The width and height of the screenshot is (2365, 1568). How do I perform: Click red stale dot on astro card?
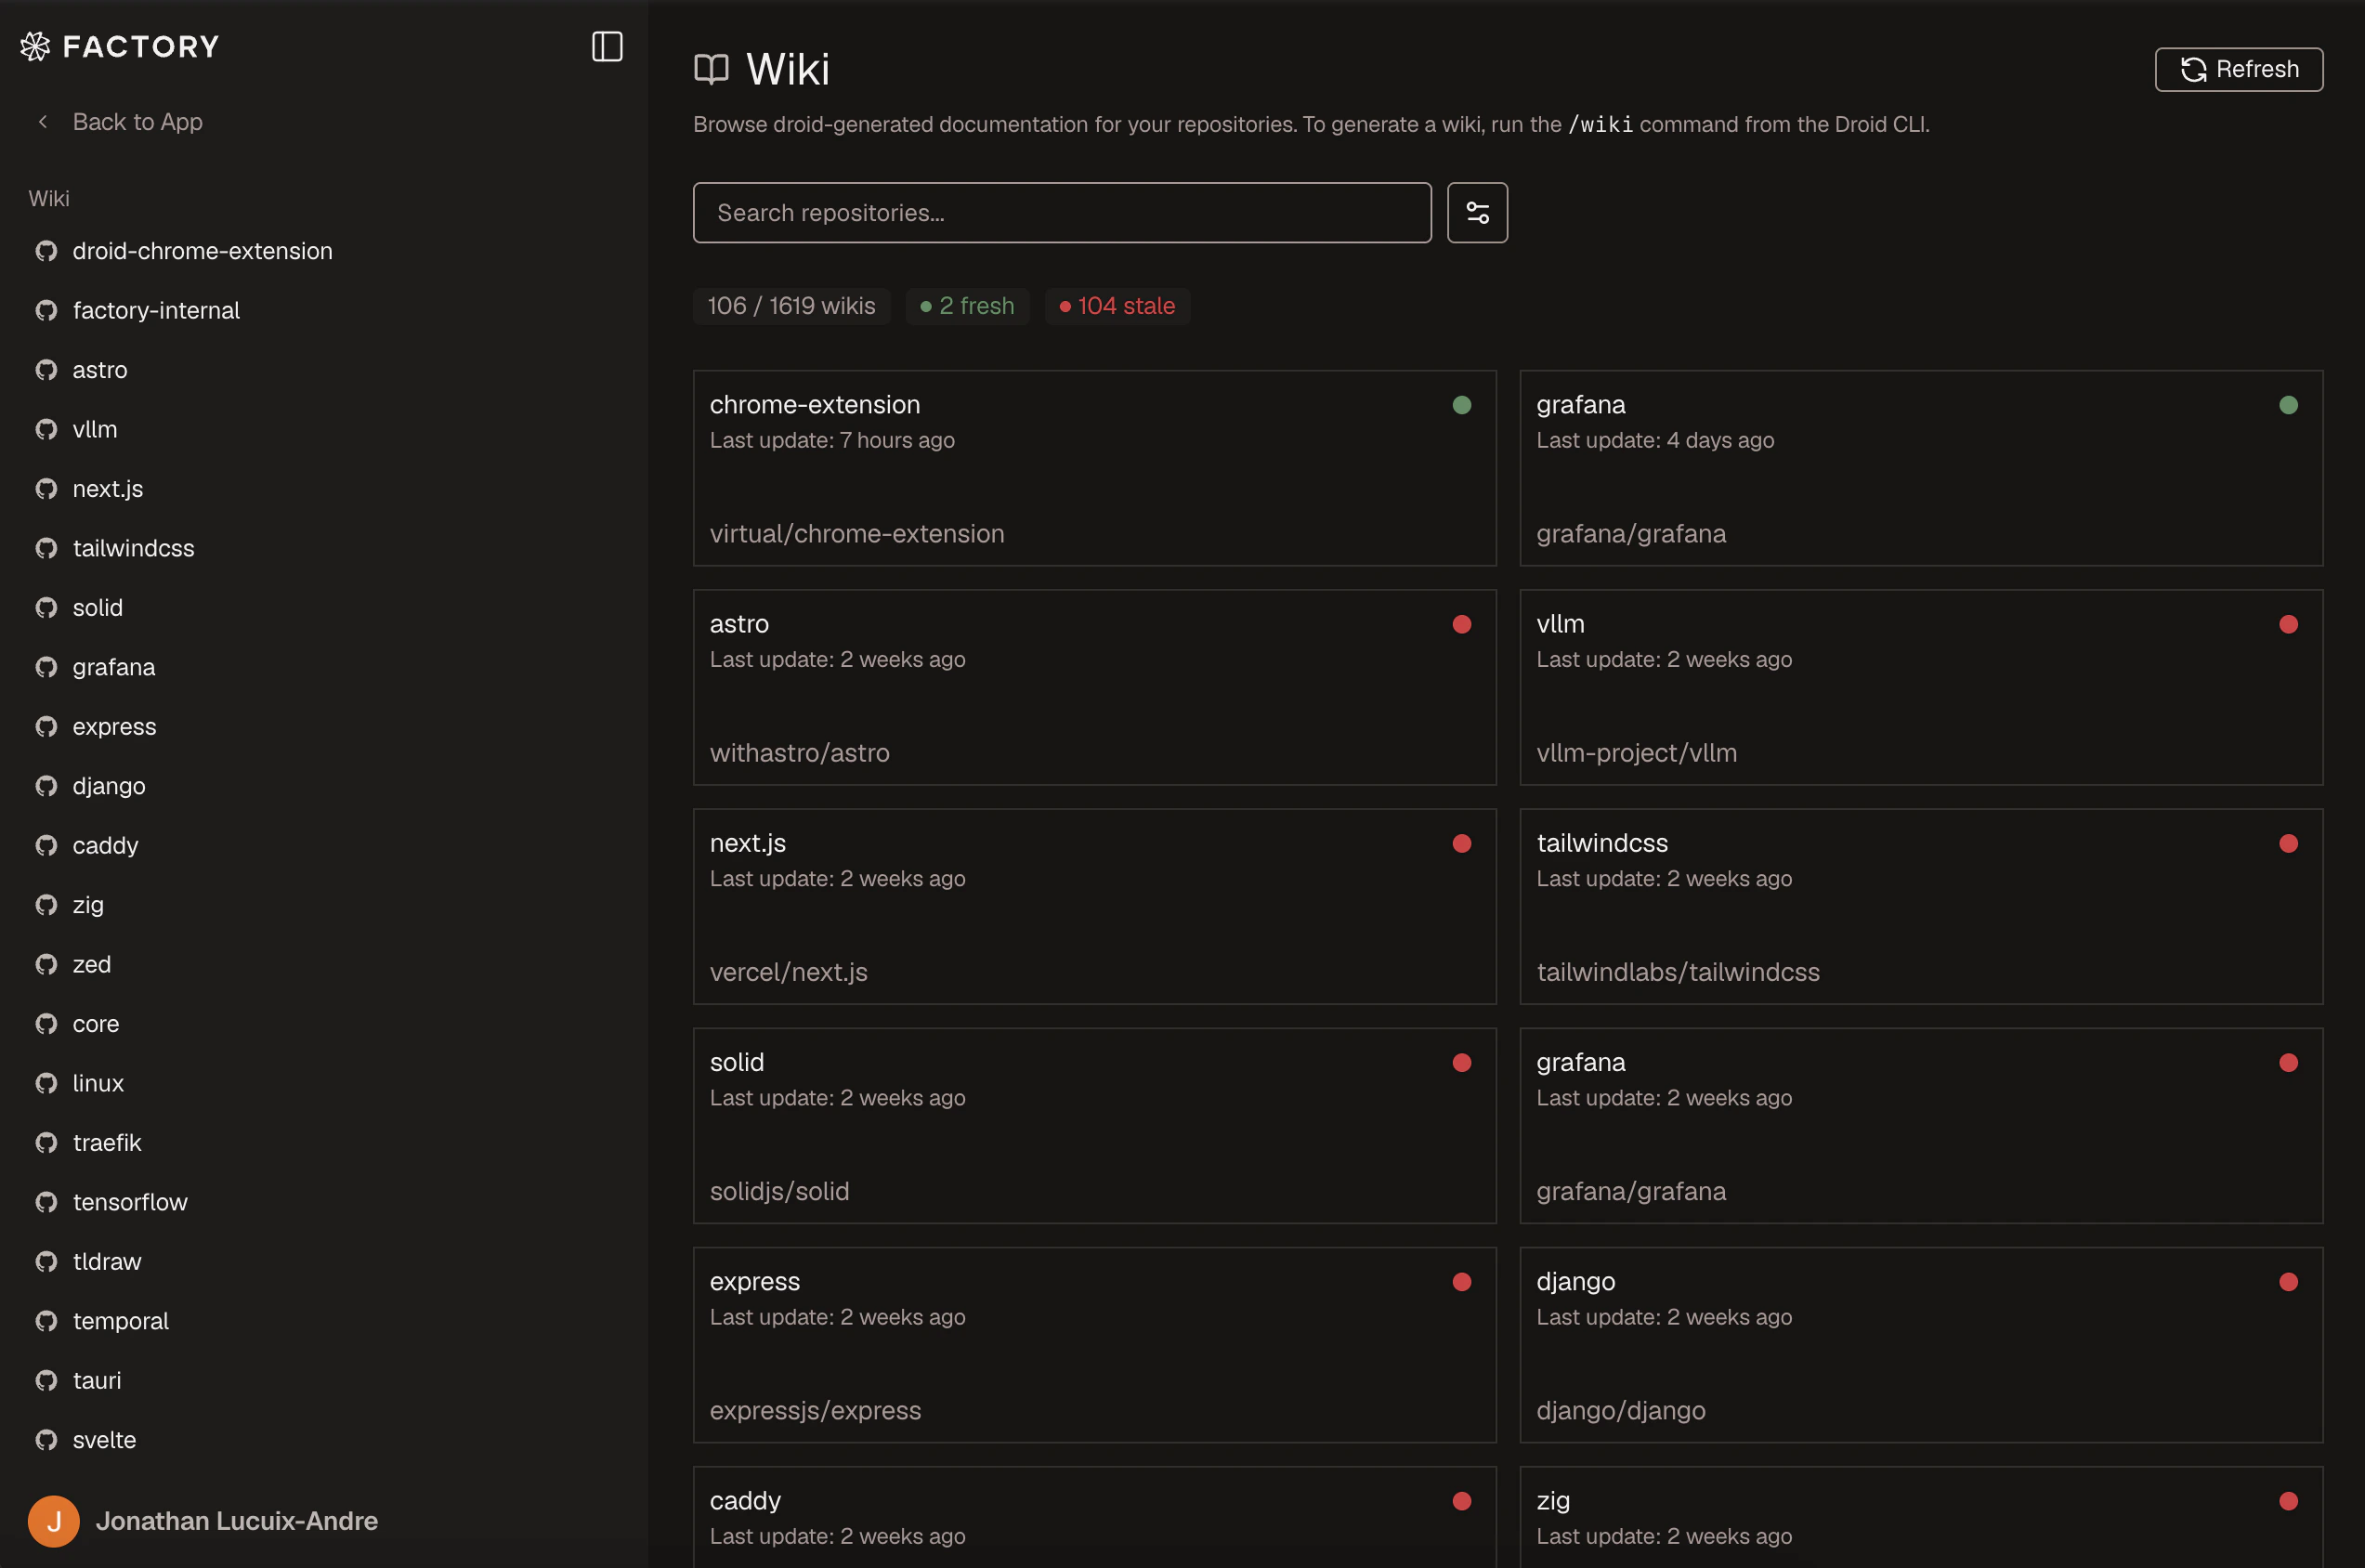click(1461, 624)
